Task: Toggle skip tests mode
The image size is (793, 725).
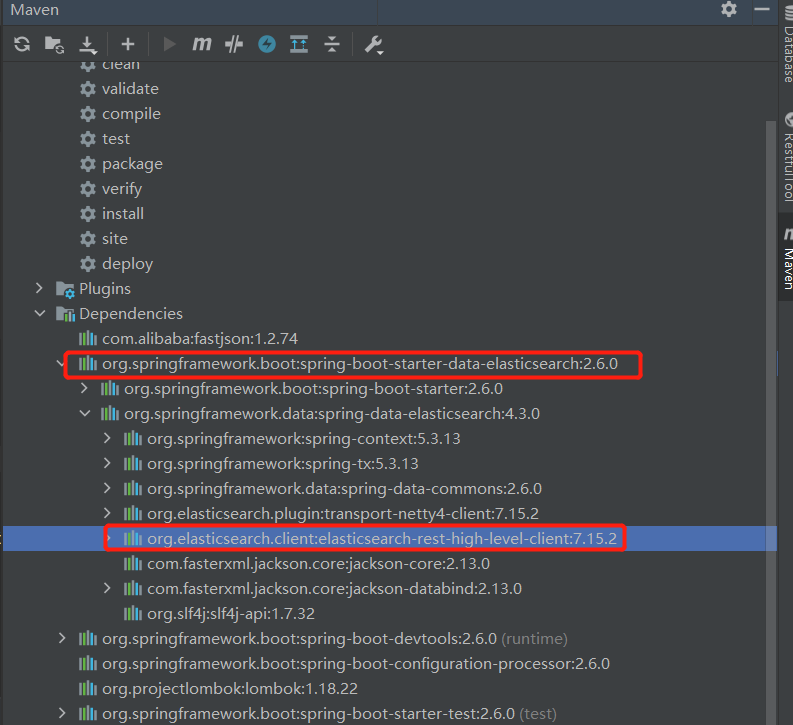Action: click(234, 44)
